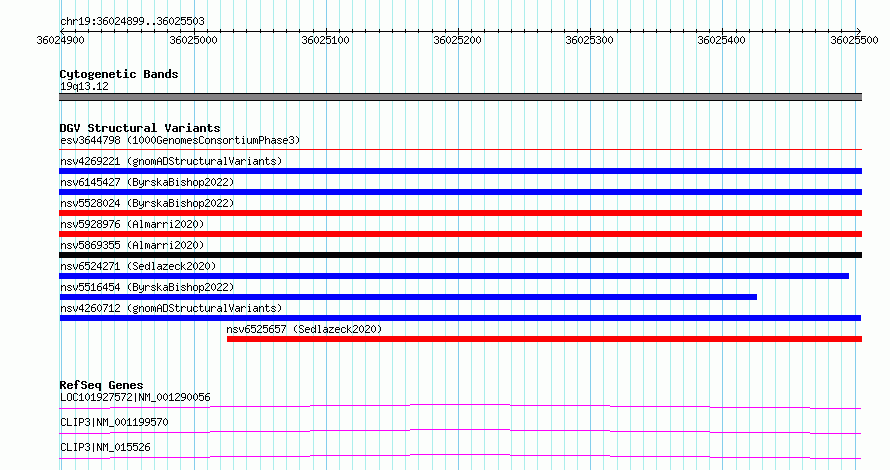Click the blue nsv6524271 variant bar
Screen dimensions: 890x470
[x=454, y=276]
